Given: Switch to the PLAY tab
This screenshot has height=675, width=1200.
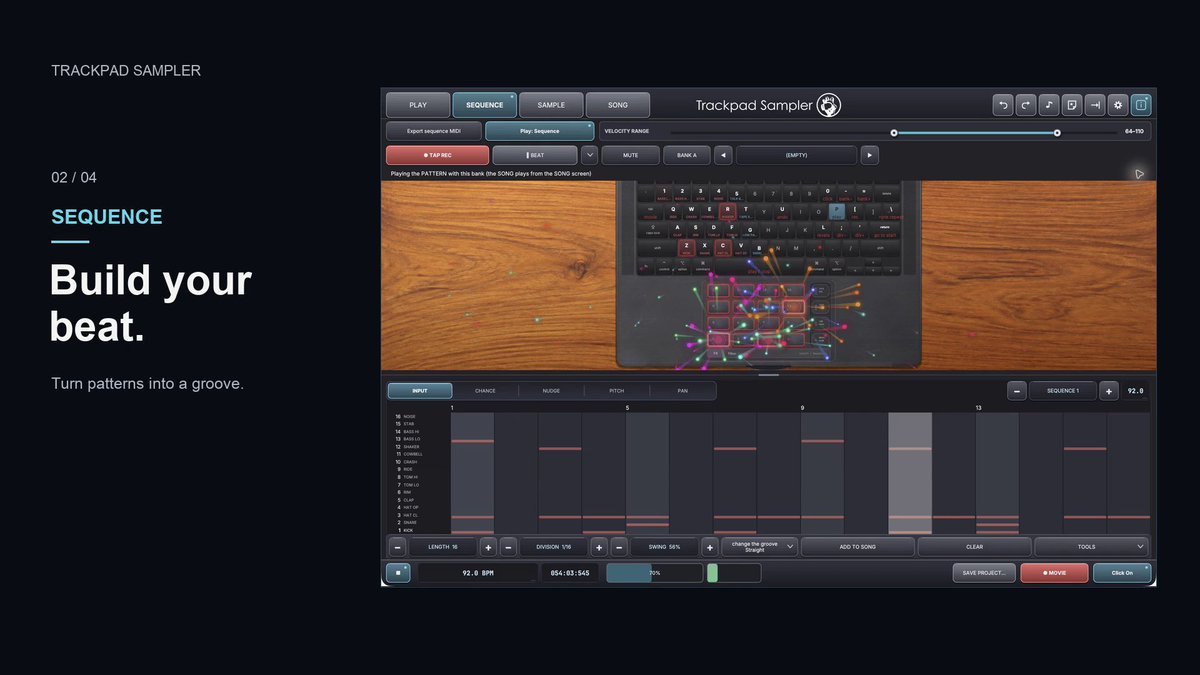Looking at the screenshot, I should (418, 105).
